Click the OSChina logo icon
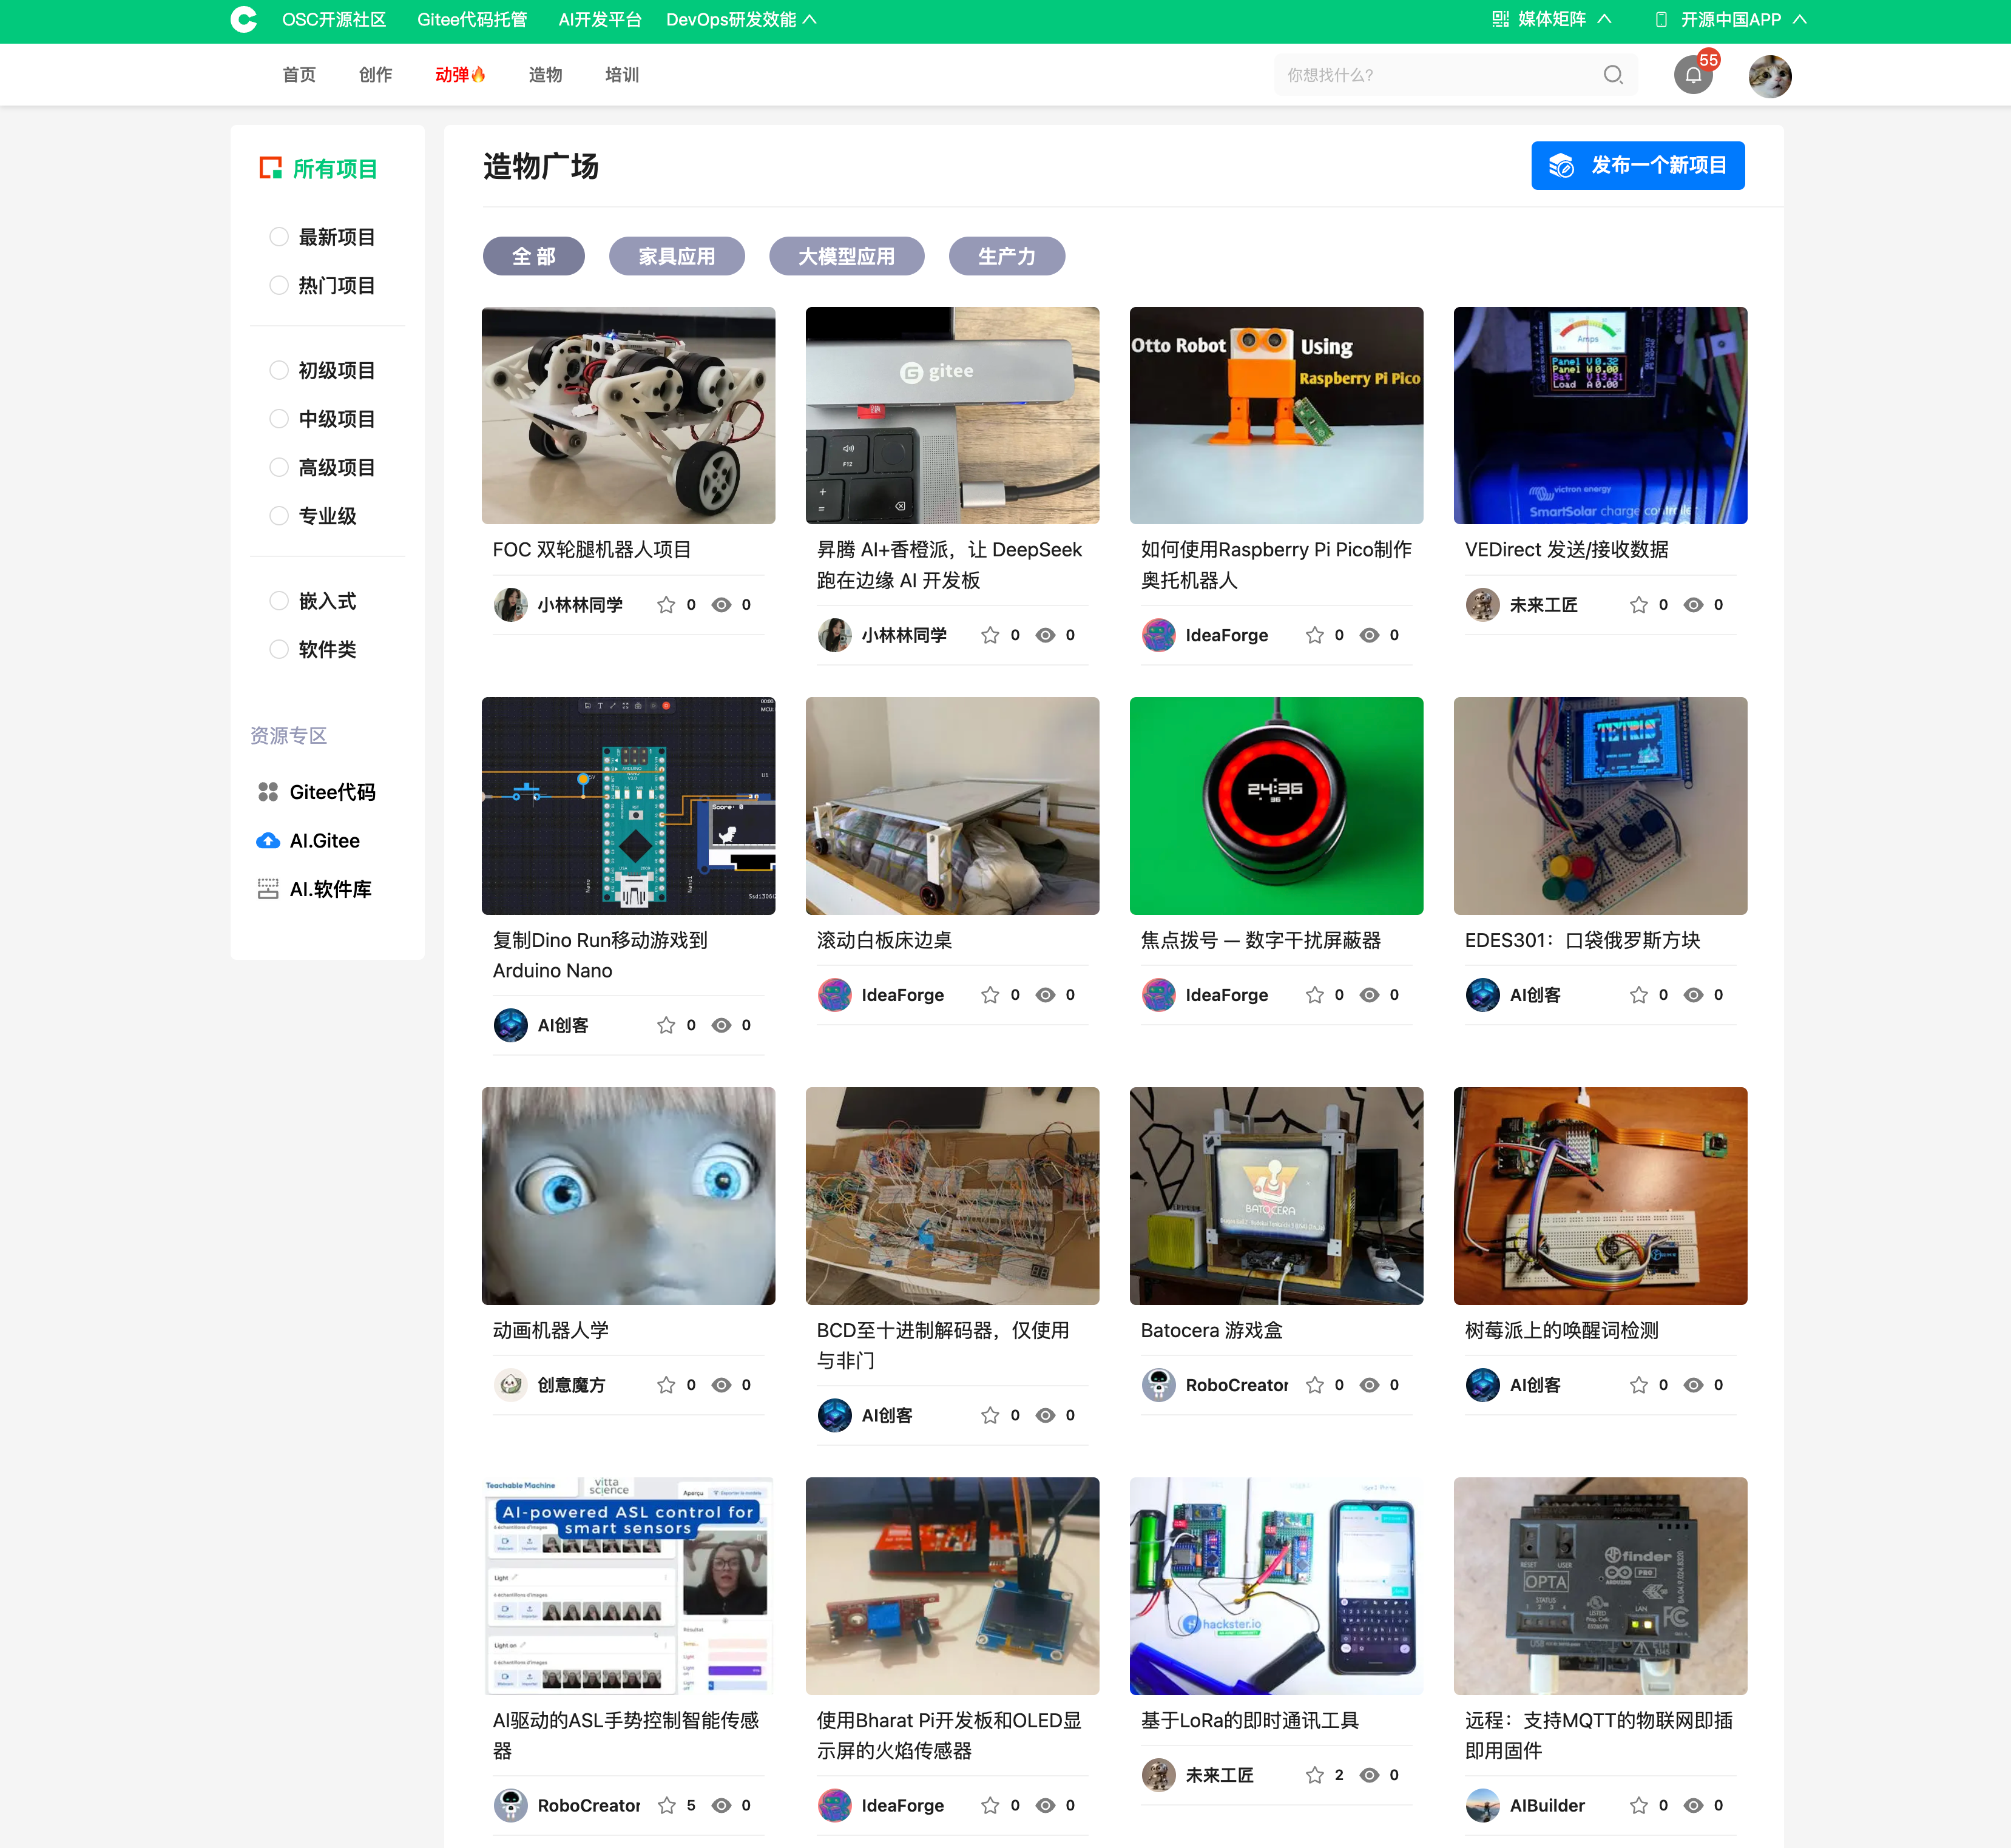The image size is (2011, 1848). tap(243, 20)
